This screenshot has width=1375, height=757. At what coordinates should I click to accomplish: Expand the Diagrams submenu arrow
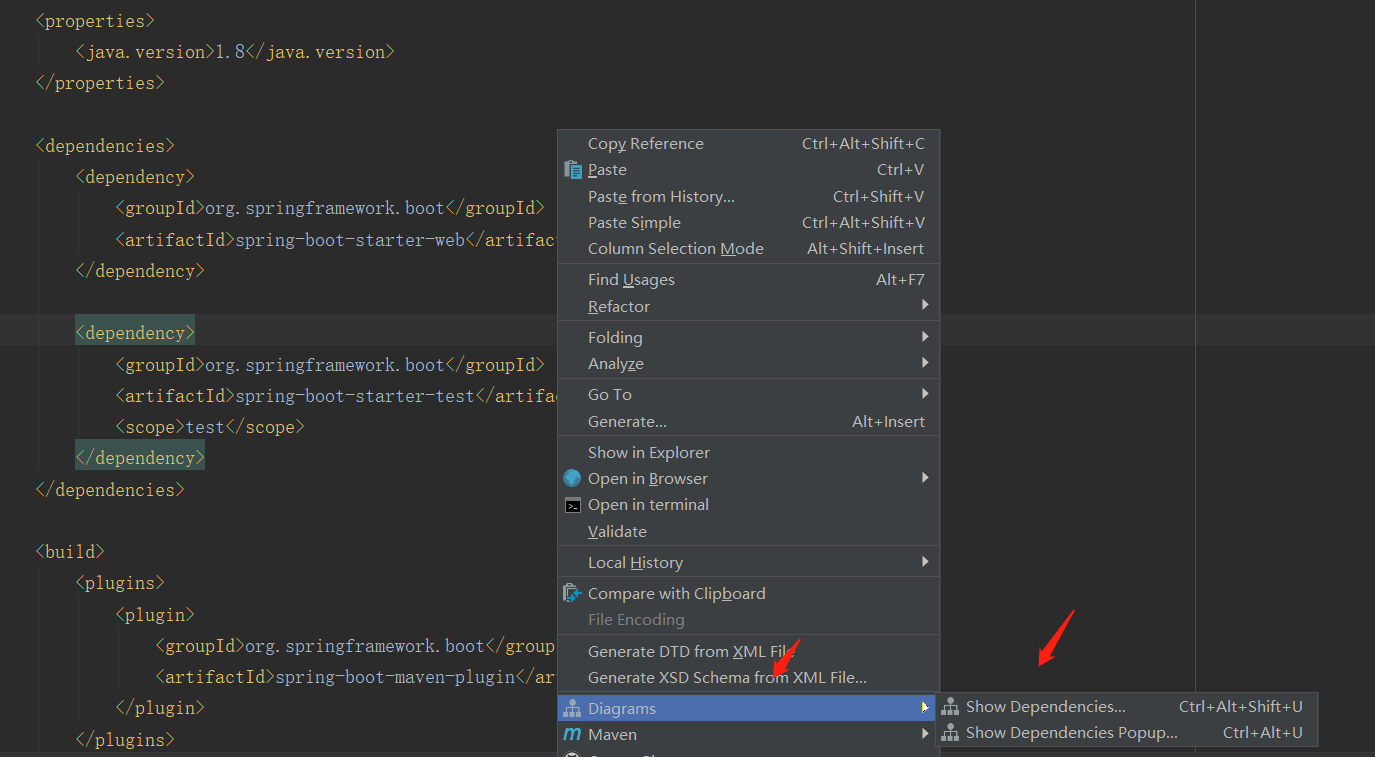925,707
